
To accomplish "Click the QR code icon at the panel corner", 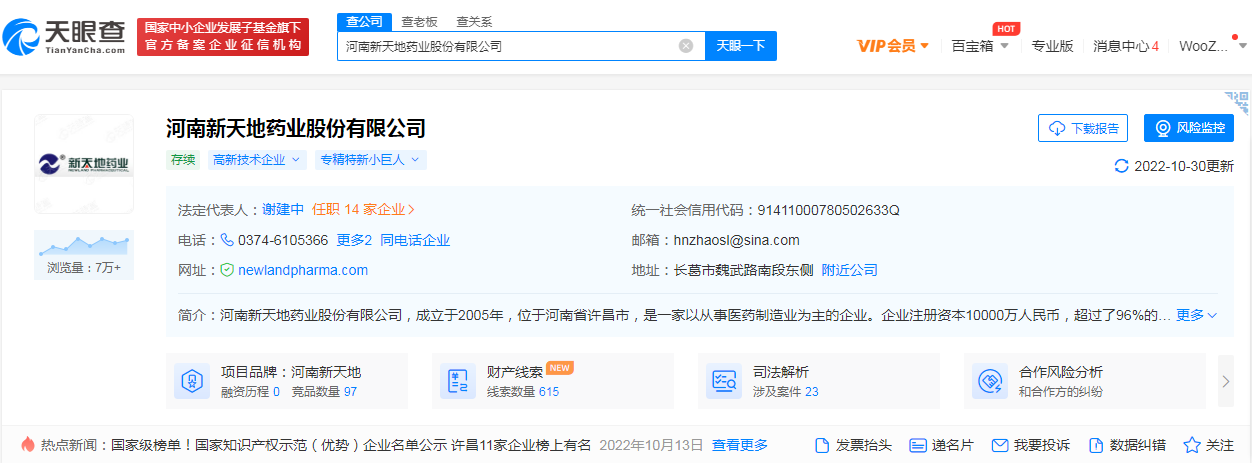I will [x=1238, y=102].
